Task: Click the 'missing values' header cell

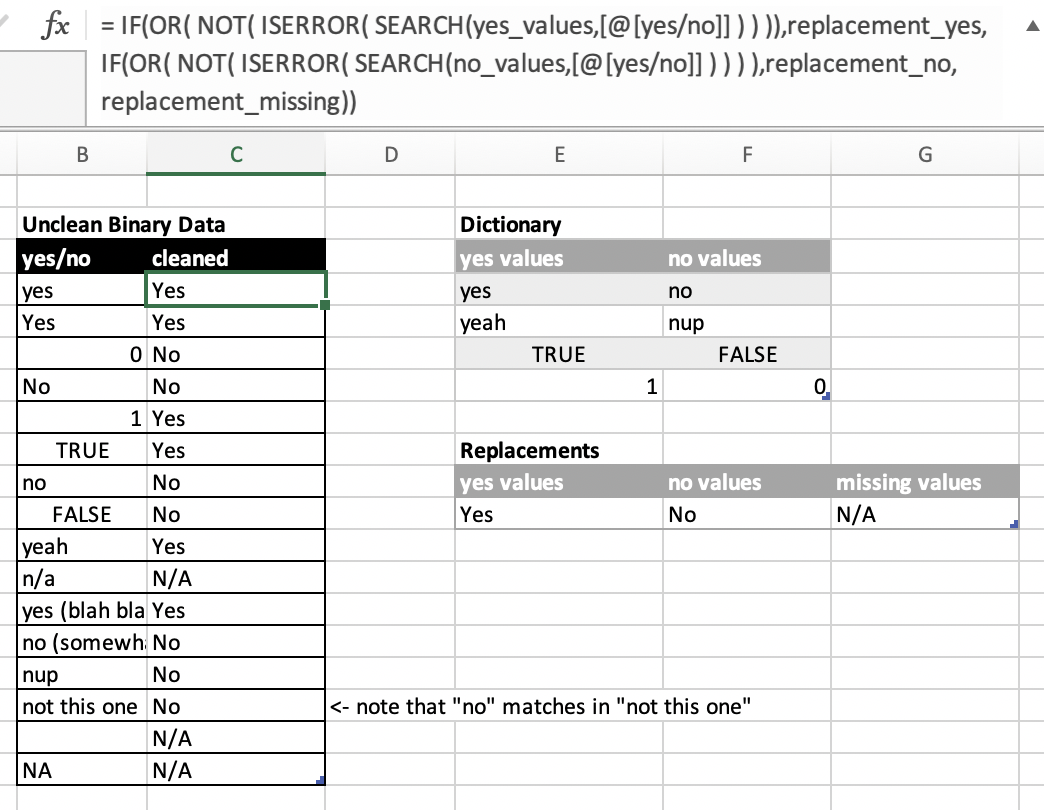Action: (x=924, y=483)
